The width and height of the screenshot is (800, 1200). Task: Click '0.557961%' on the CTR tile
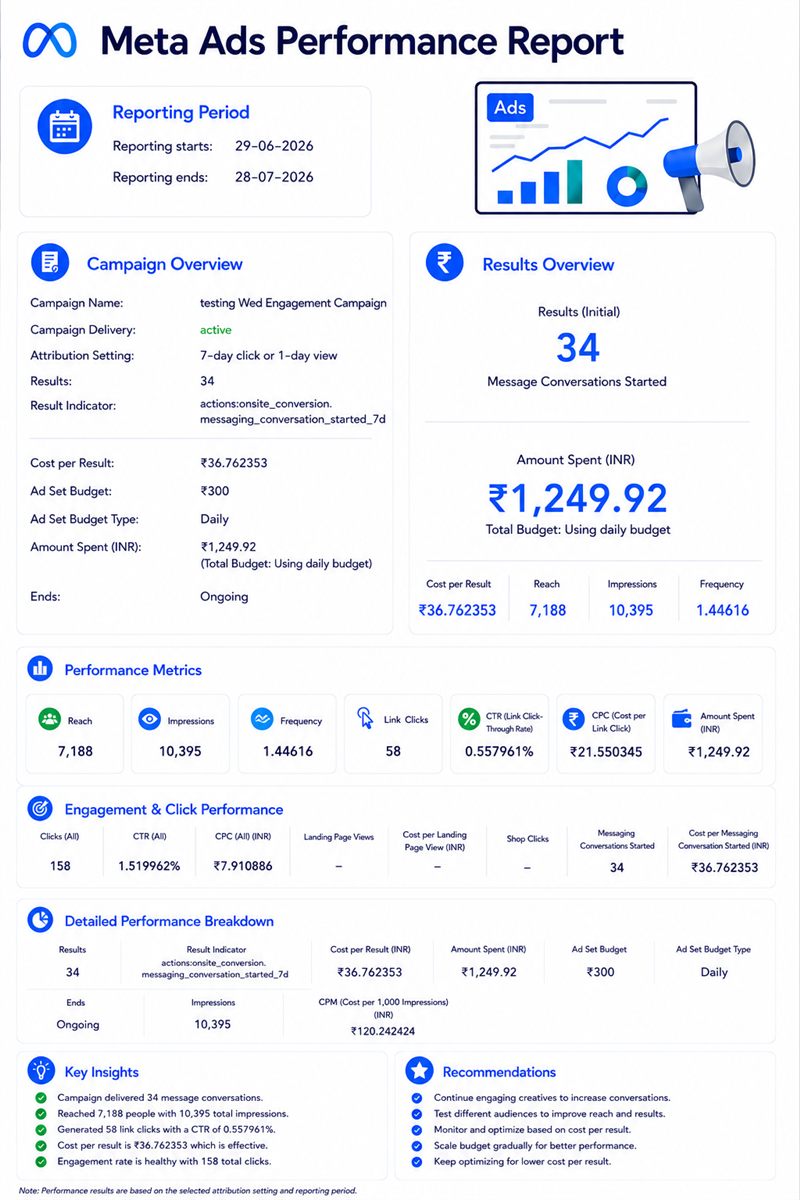(500, 751)
